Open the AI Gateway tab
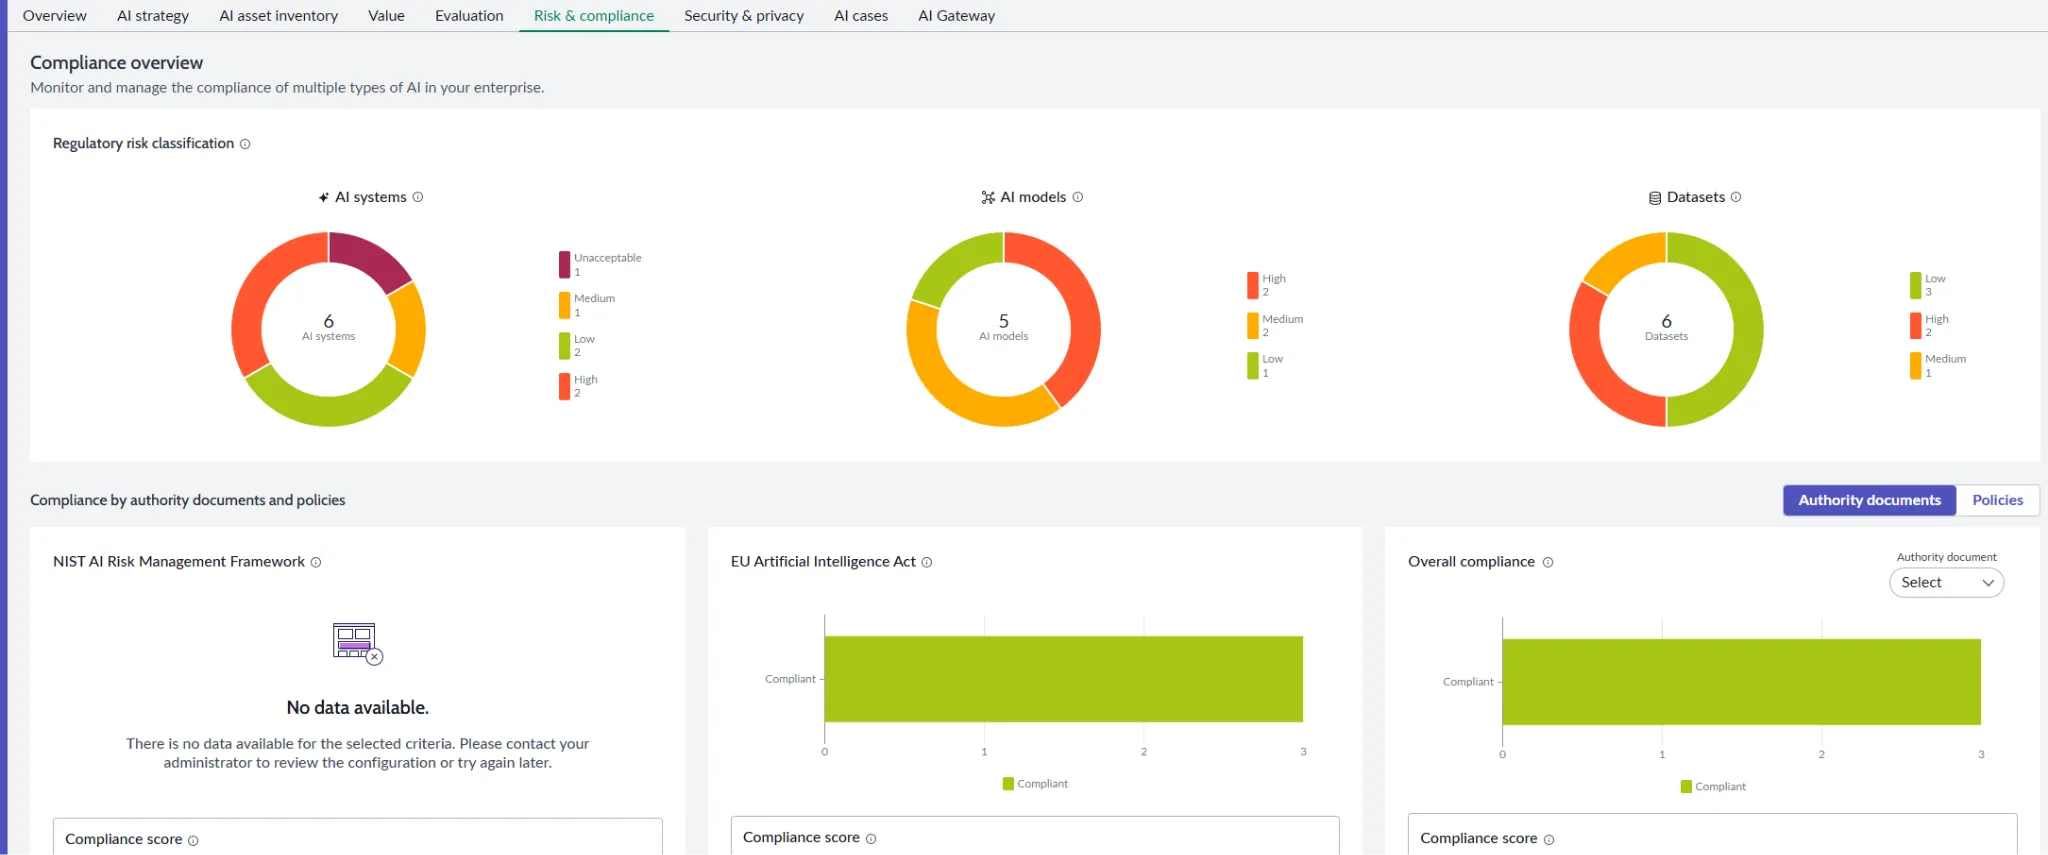 tap(957, 16)
